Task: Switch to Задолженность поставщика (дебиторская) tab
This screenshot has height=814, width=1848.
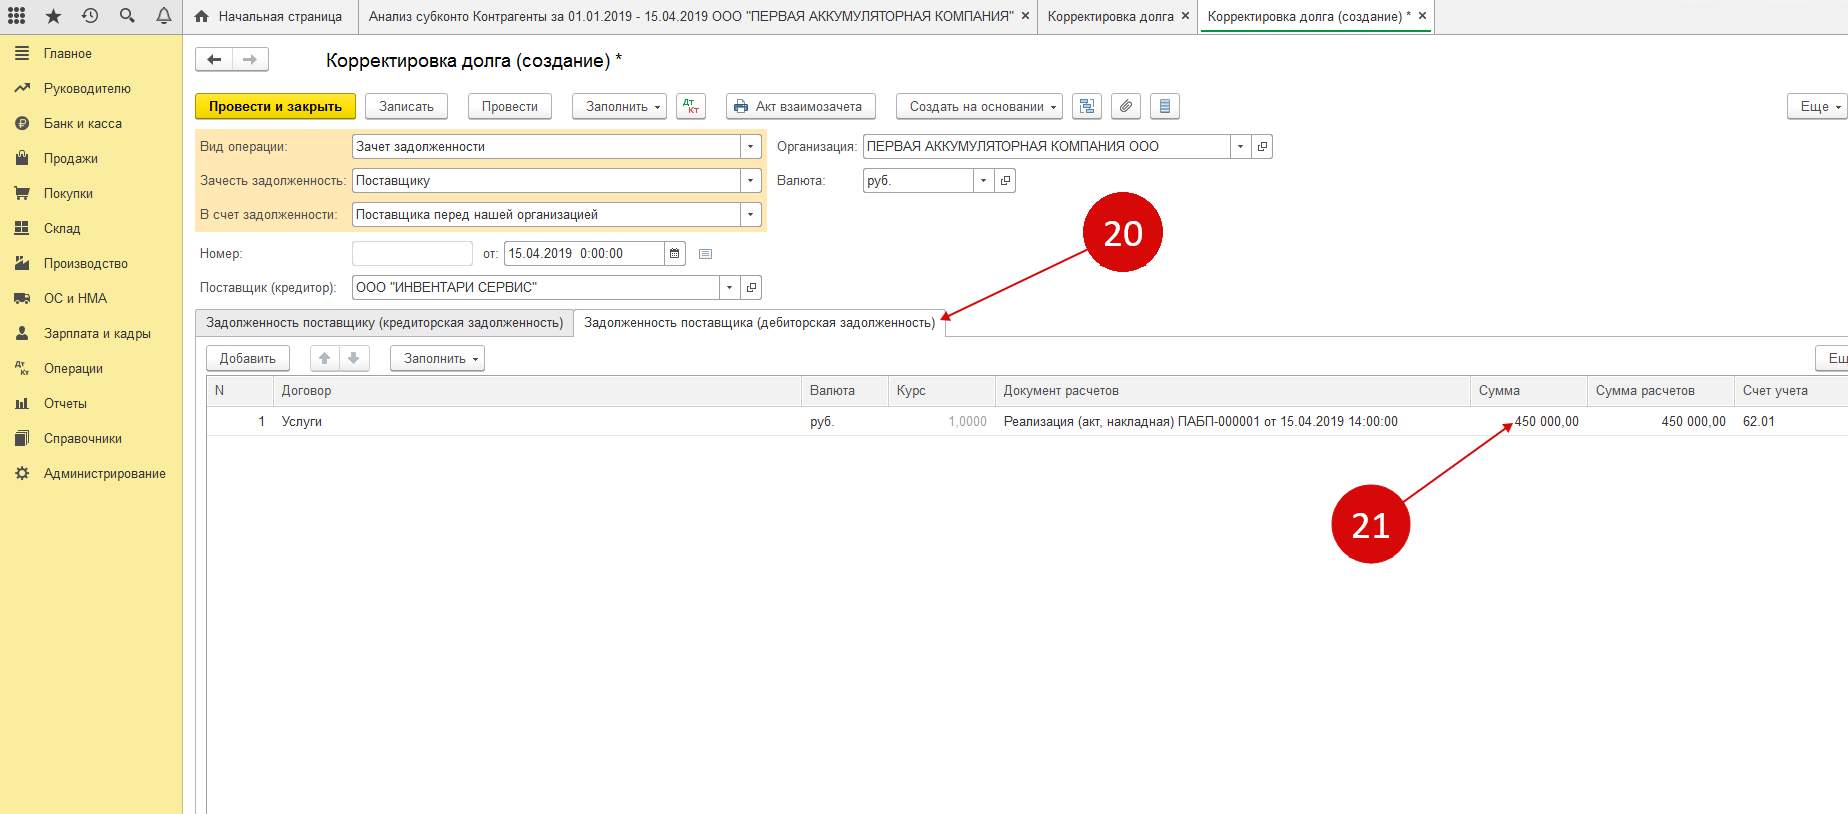Action: pos(759,323)
